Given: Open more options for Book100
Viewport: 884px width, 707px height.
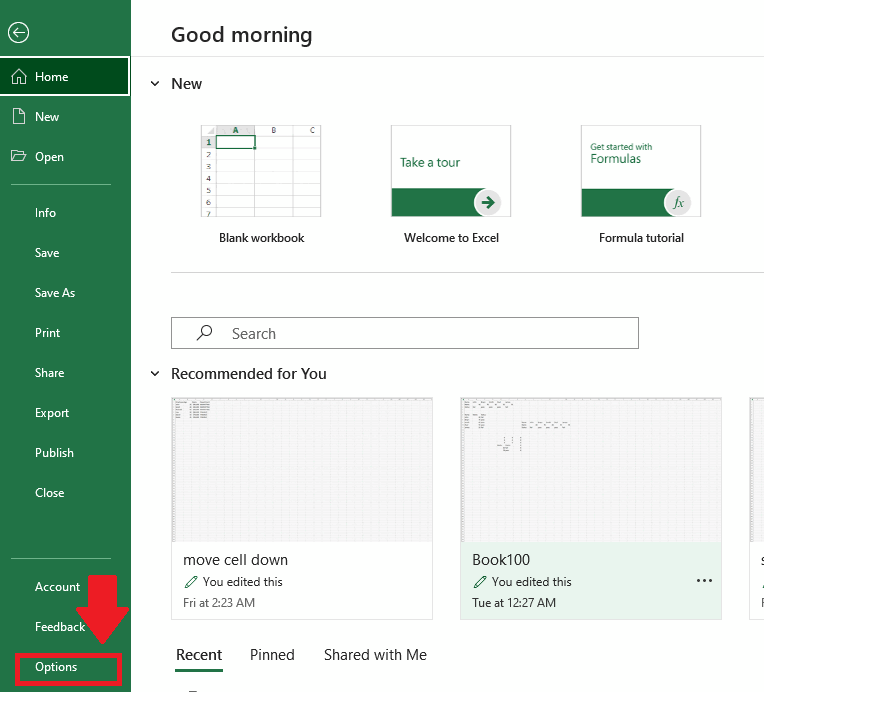Looking at the screenshot, I should (x=704, y=580).
